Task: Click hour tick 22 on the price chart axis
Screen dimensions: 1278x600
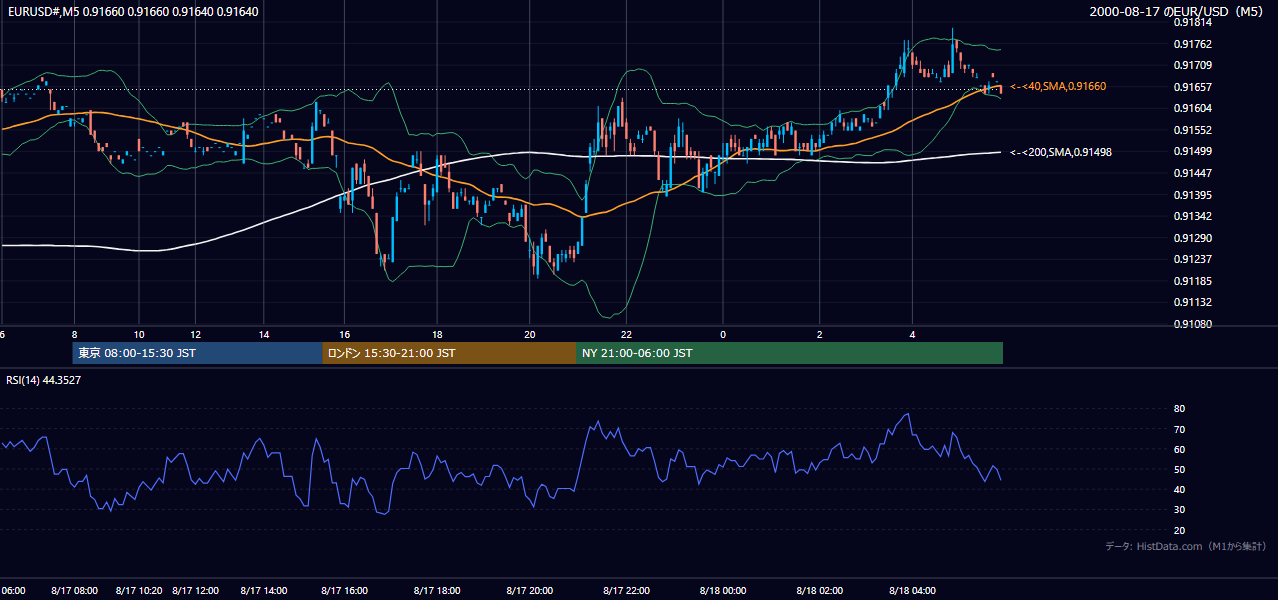Action: 626,334
